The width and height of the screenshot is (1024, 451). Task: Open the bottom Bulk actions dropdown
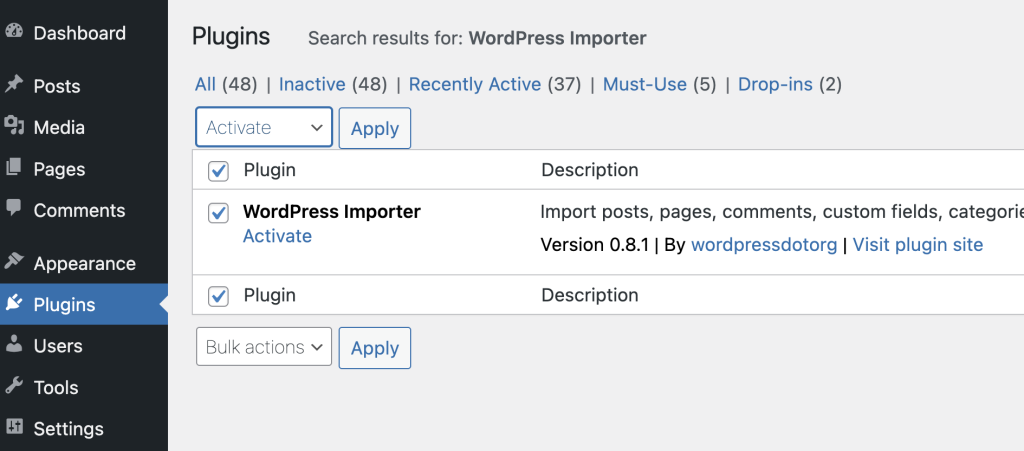click(x=264, y=347)
